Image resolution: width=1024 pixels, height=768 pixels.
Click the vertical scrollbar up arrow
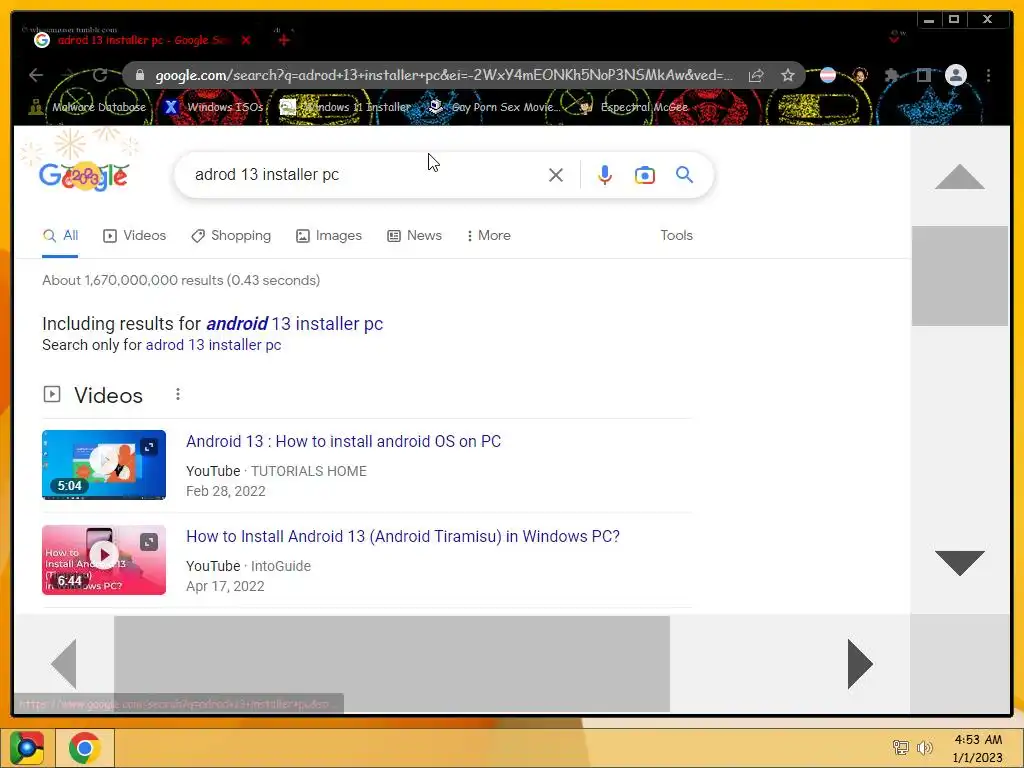click(959, 176)
